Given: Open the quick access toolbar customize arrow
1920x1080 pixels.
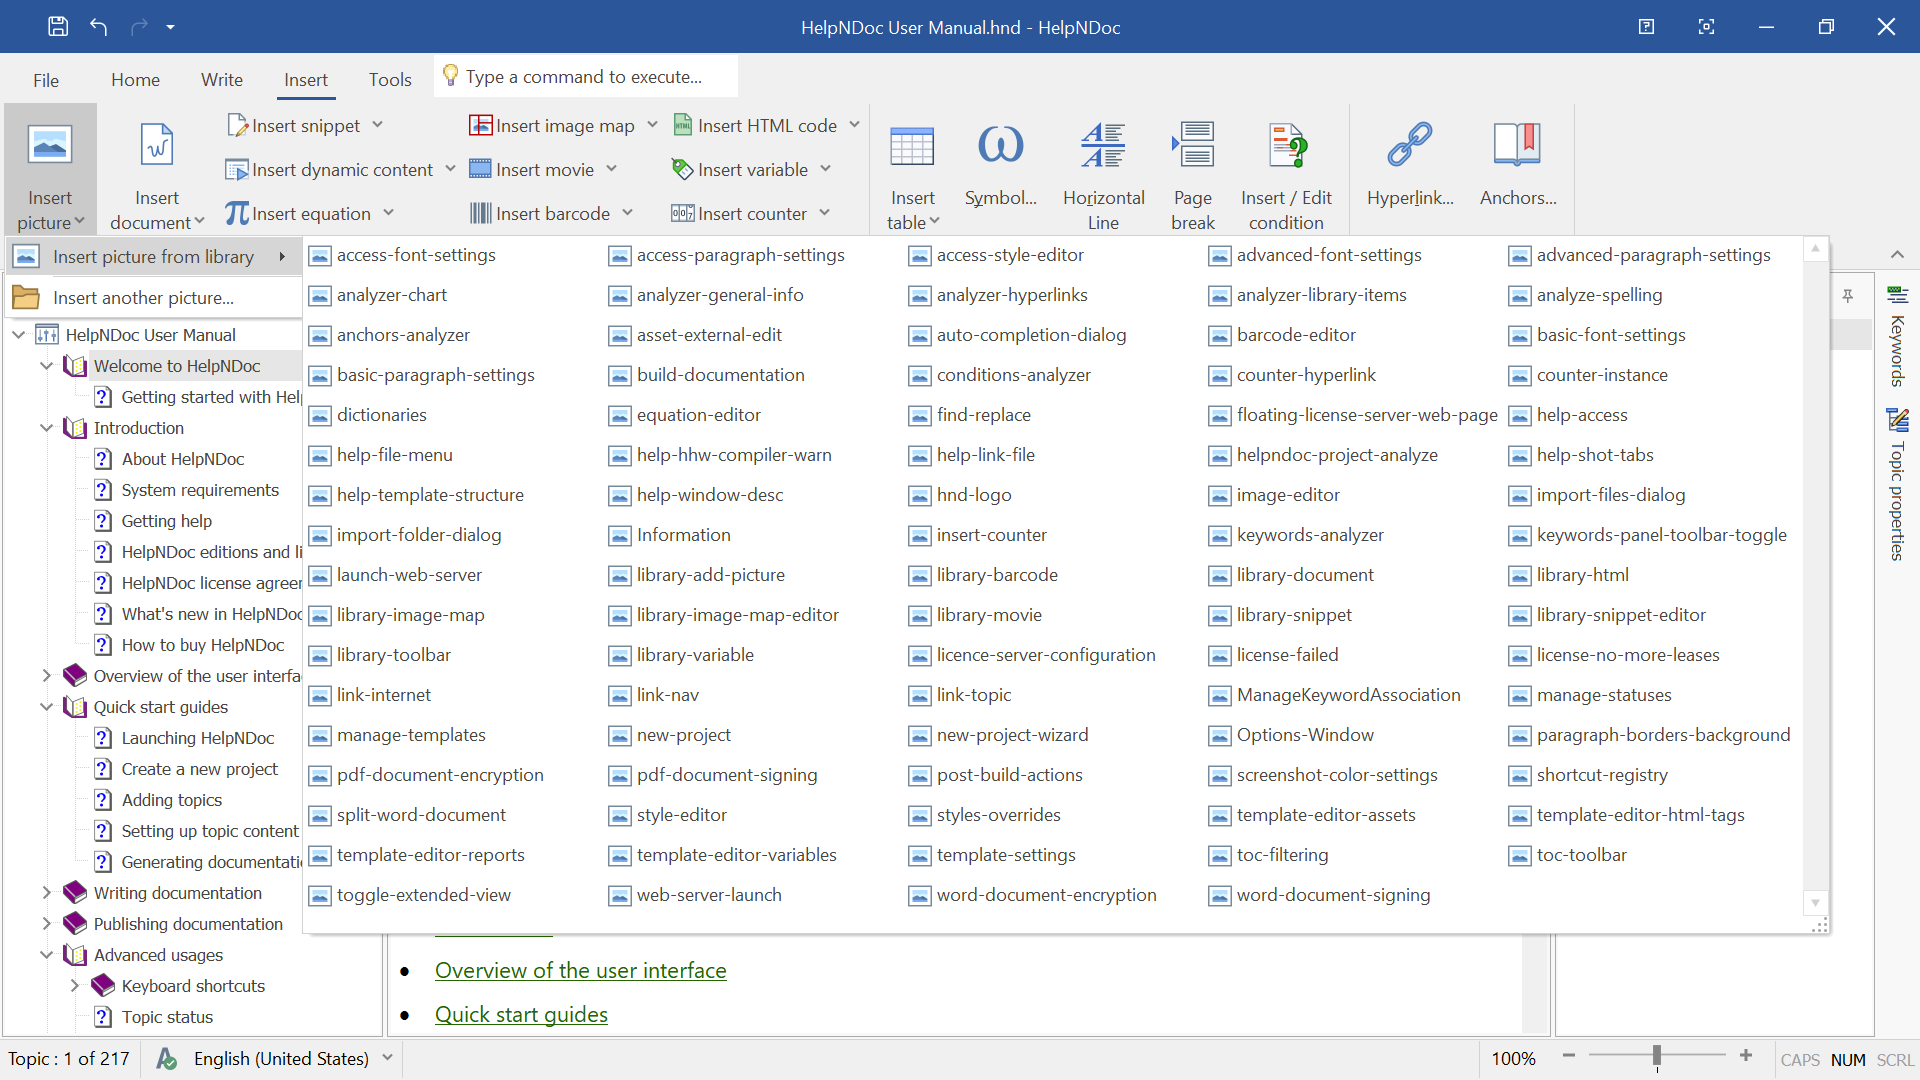Looking at the screenshot, I should click(170, 27).
